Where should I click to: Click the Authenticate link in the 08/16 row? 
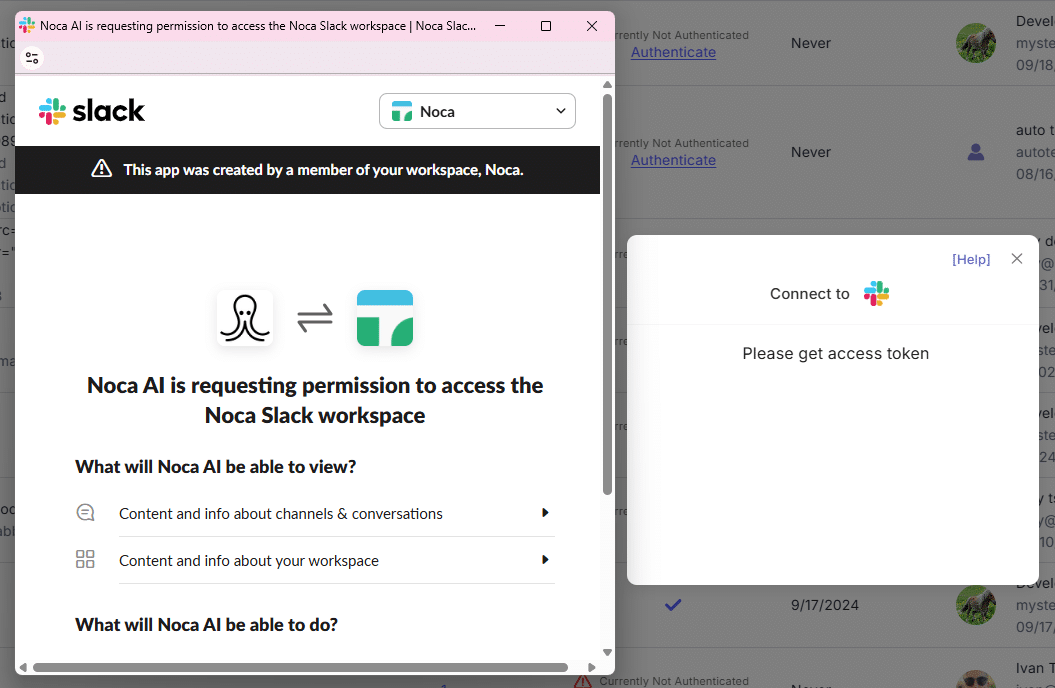pos(673,161)
